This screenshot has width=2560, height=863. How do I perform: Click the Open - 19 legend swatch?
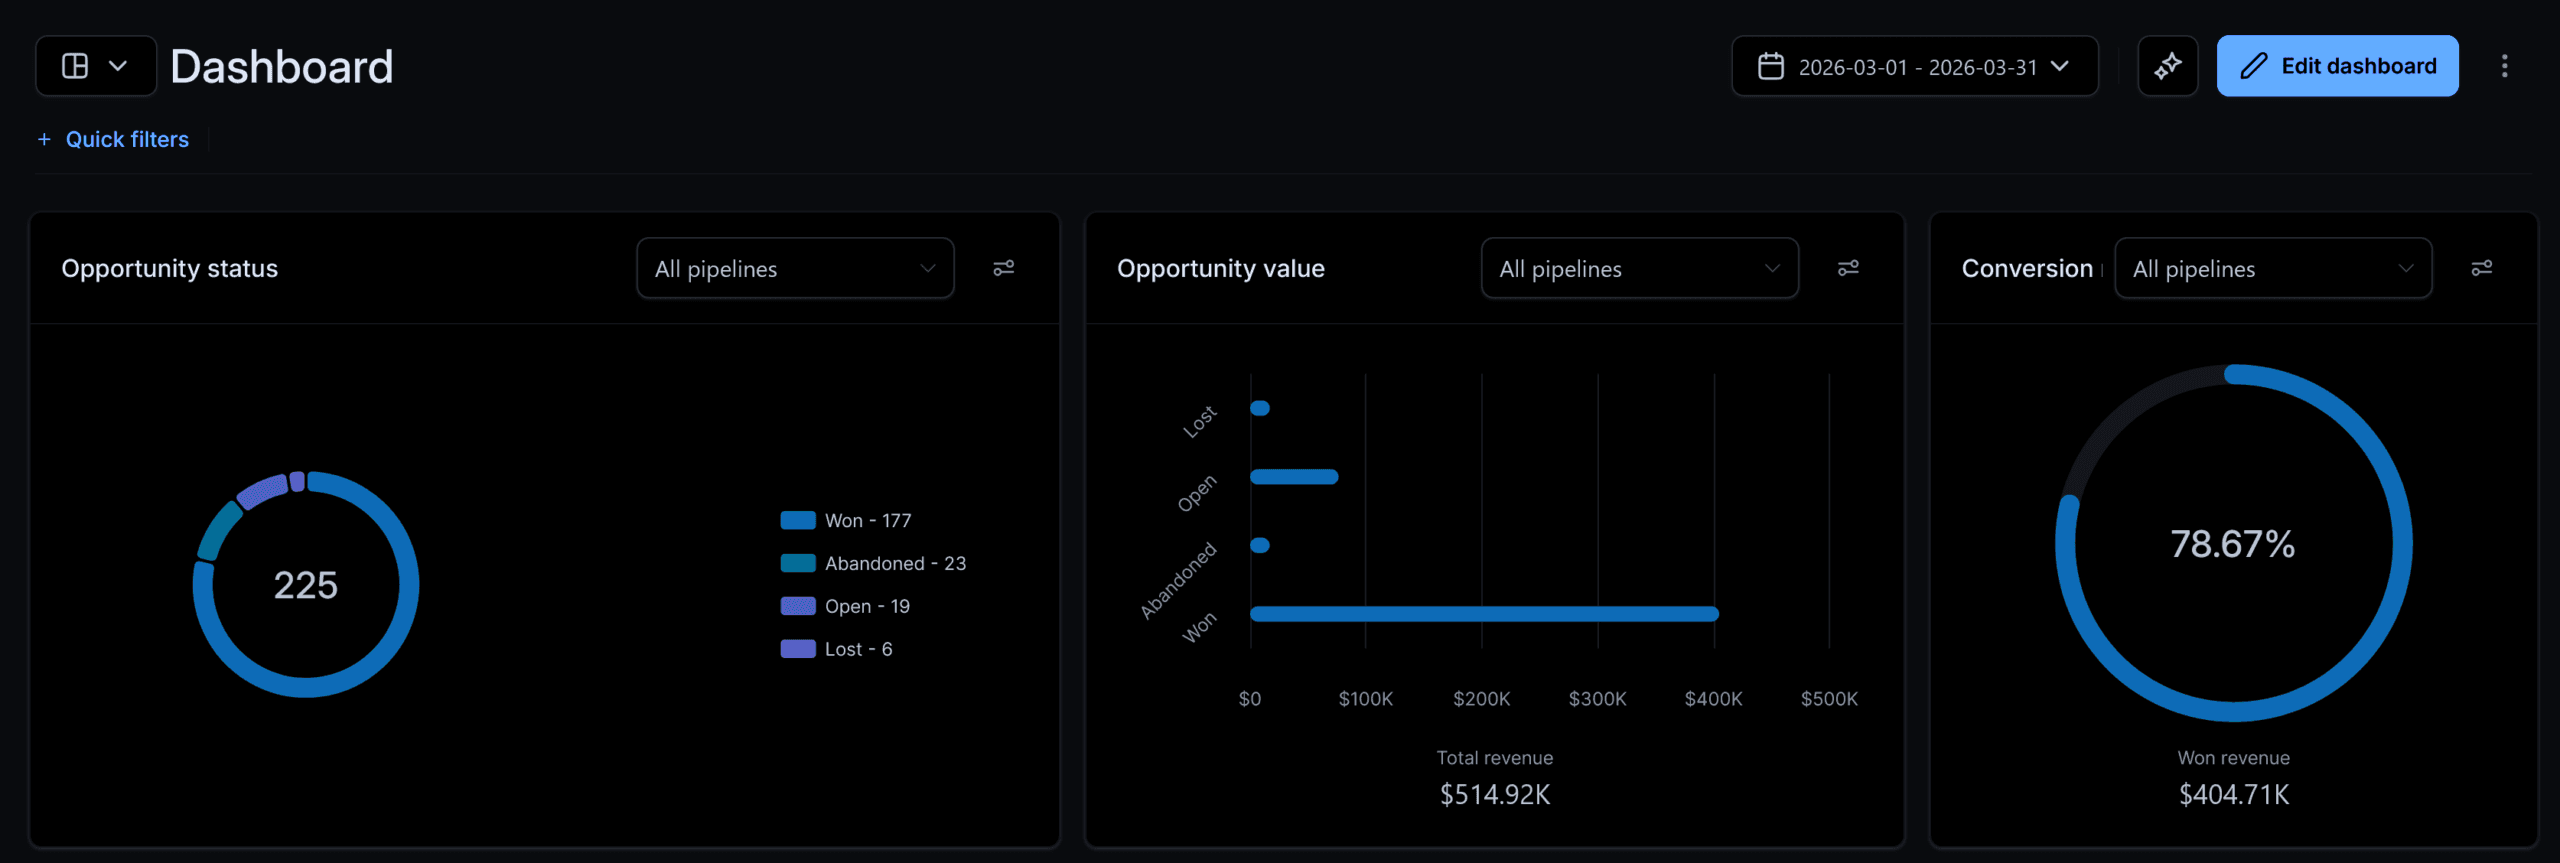coord(798,606)
